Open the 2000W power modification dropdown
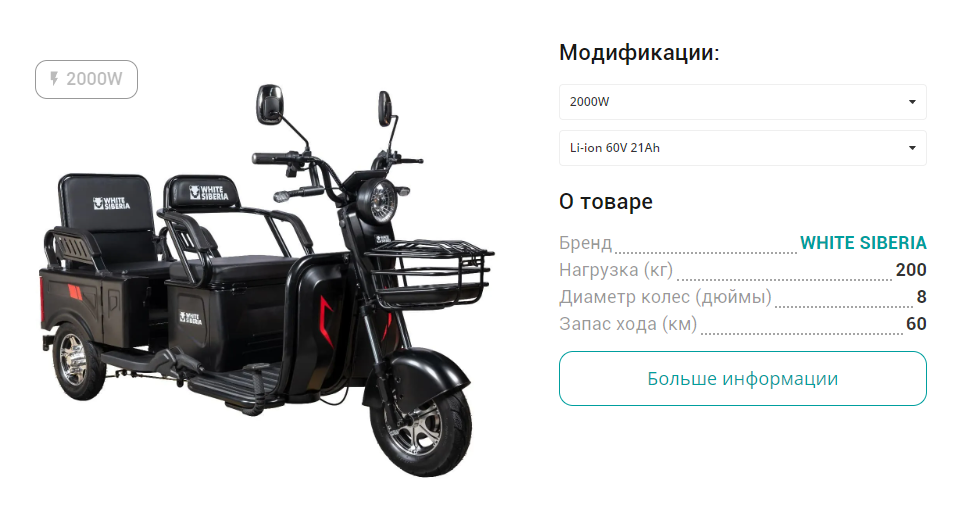The width and height of the screenshot is (953, 508). pyautogui.click(x=743, y=102)
